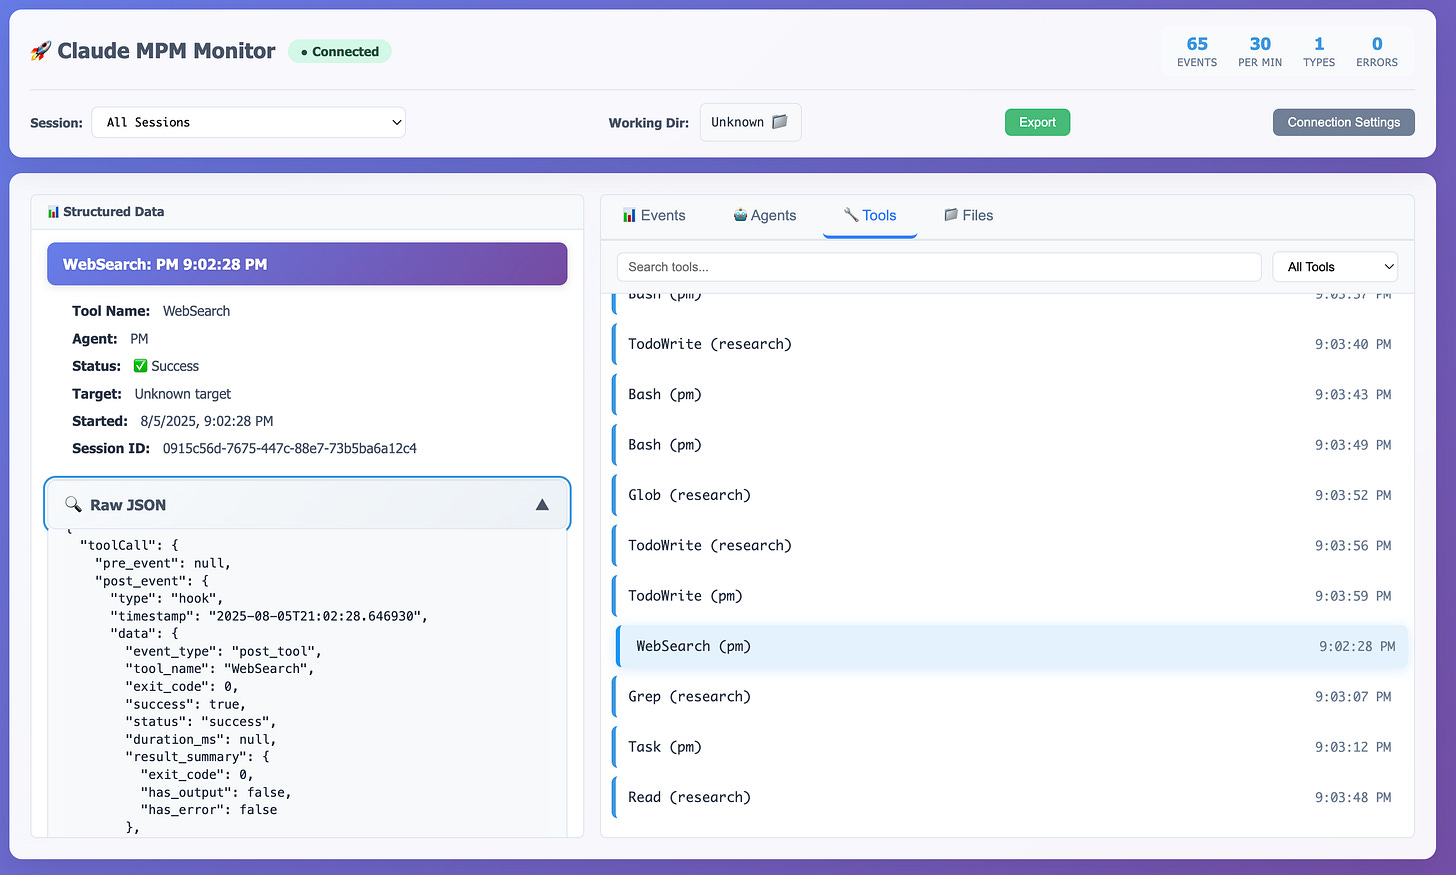1456x875 pixels.
Task: Open the Files tab
Action: click(968, 215)
